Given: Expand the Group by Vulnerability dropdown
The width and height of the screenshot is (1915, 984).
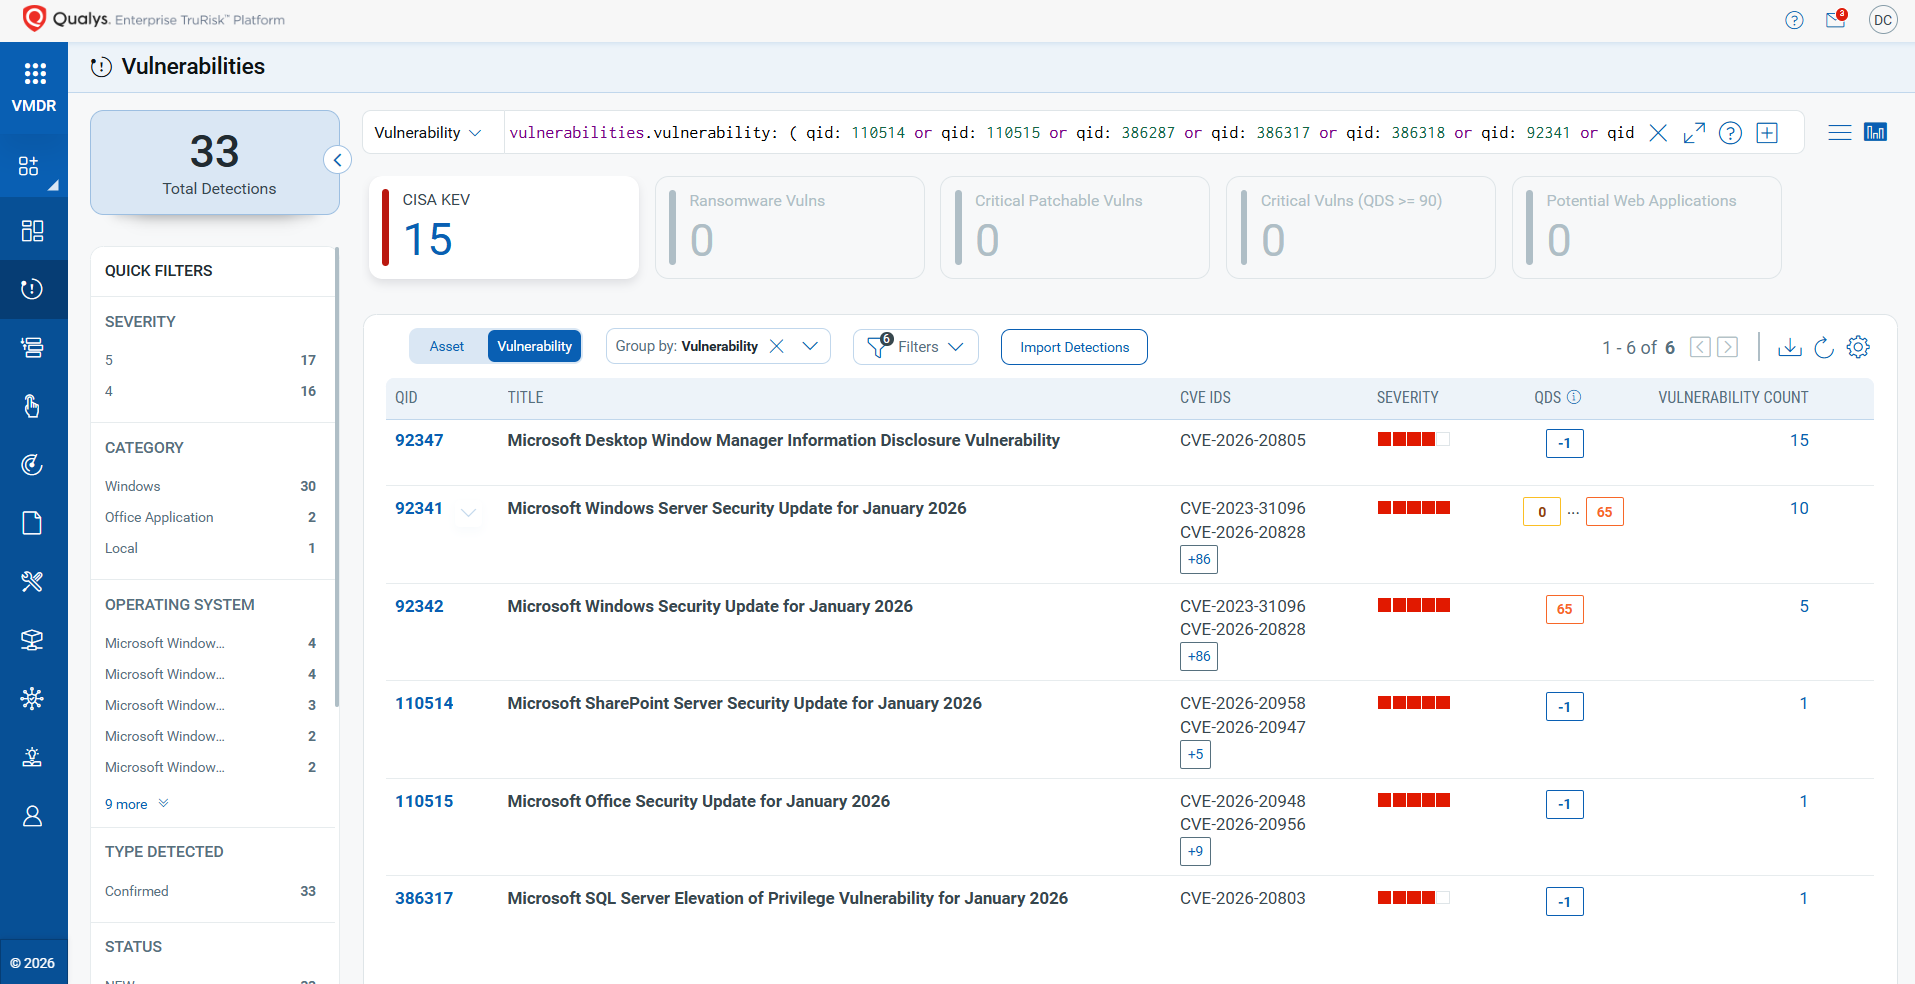Looking at the screenshot, I should tap(810, 346).
